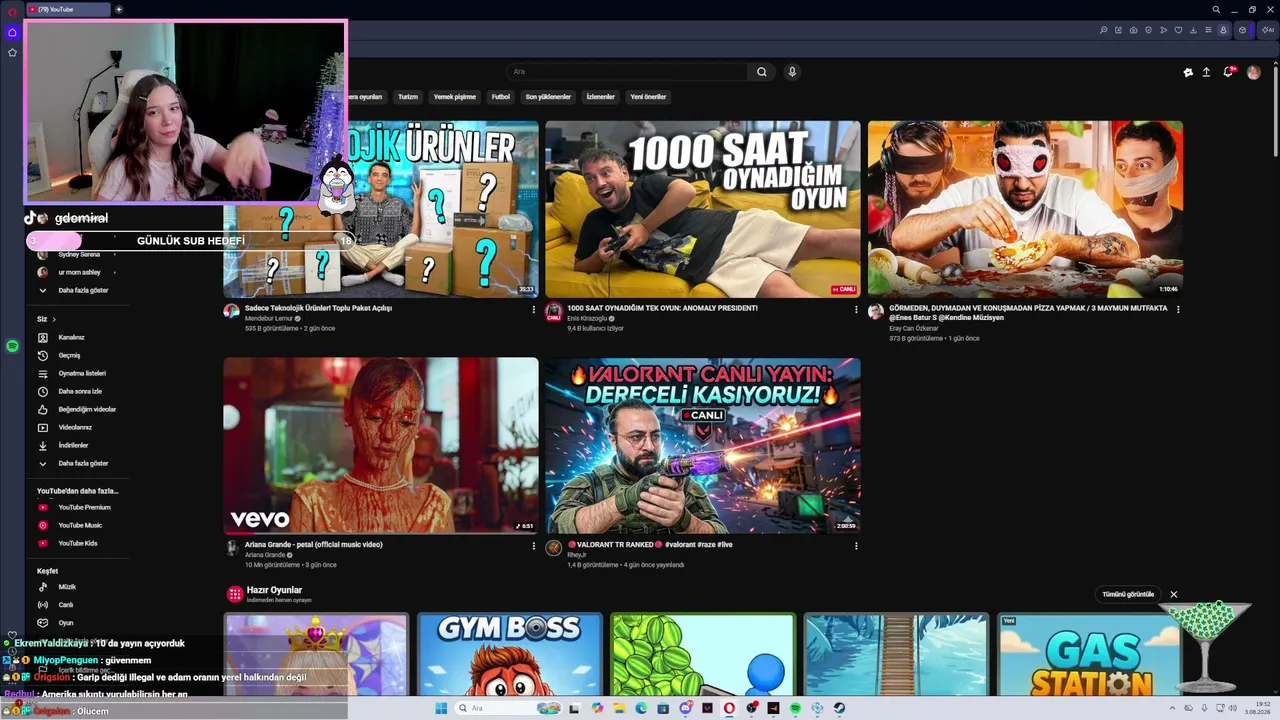1280x720 pixels.
Task: Select the Turizm filter chip
Action: 408,97
